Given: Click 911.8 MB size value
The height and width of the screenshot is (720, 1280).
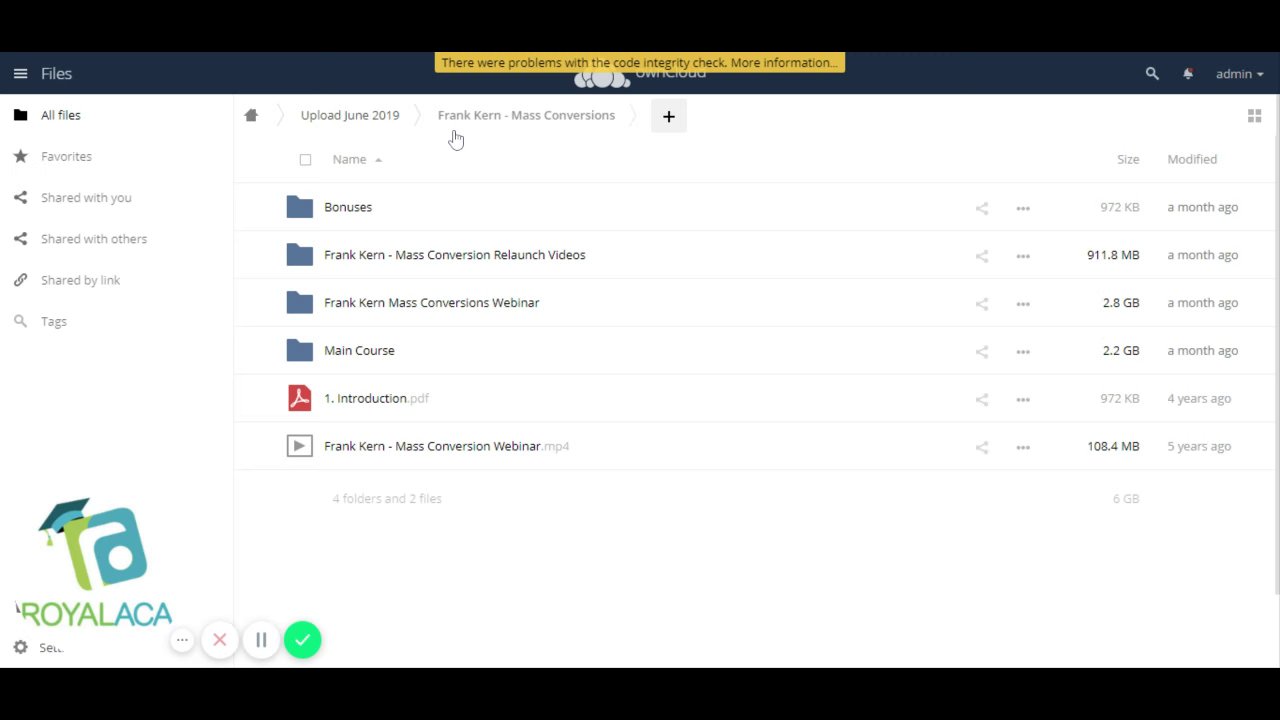Looking at the screenshot, I should coord(1113,255).
